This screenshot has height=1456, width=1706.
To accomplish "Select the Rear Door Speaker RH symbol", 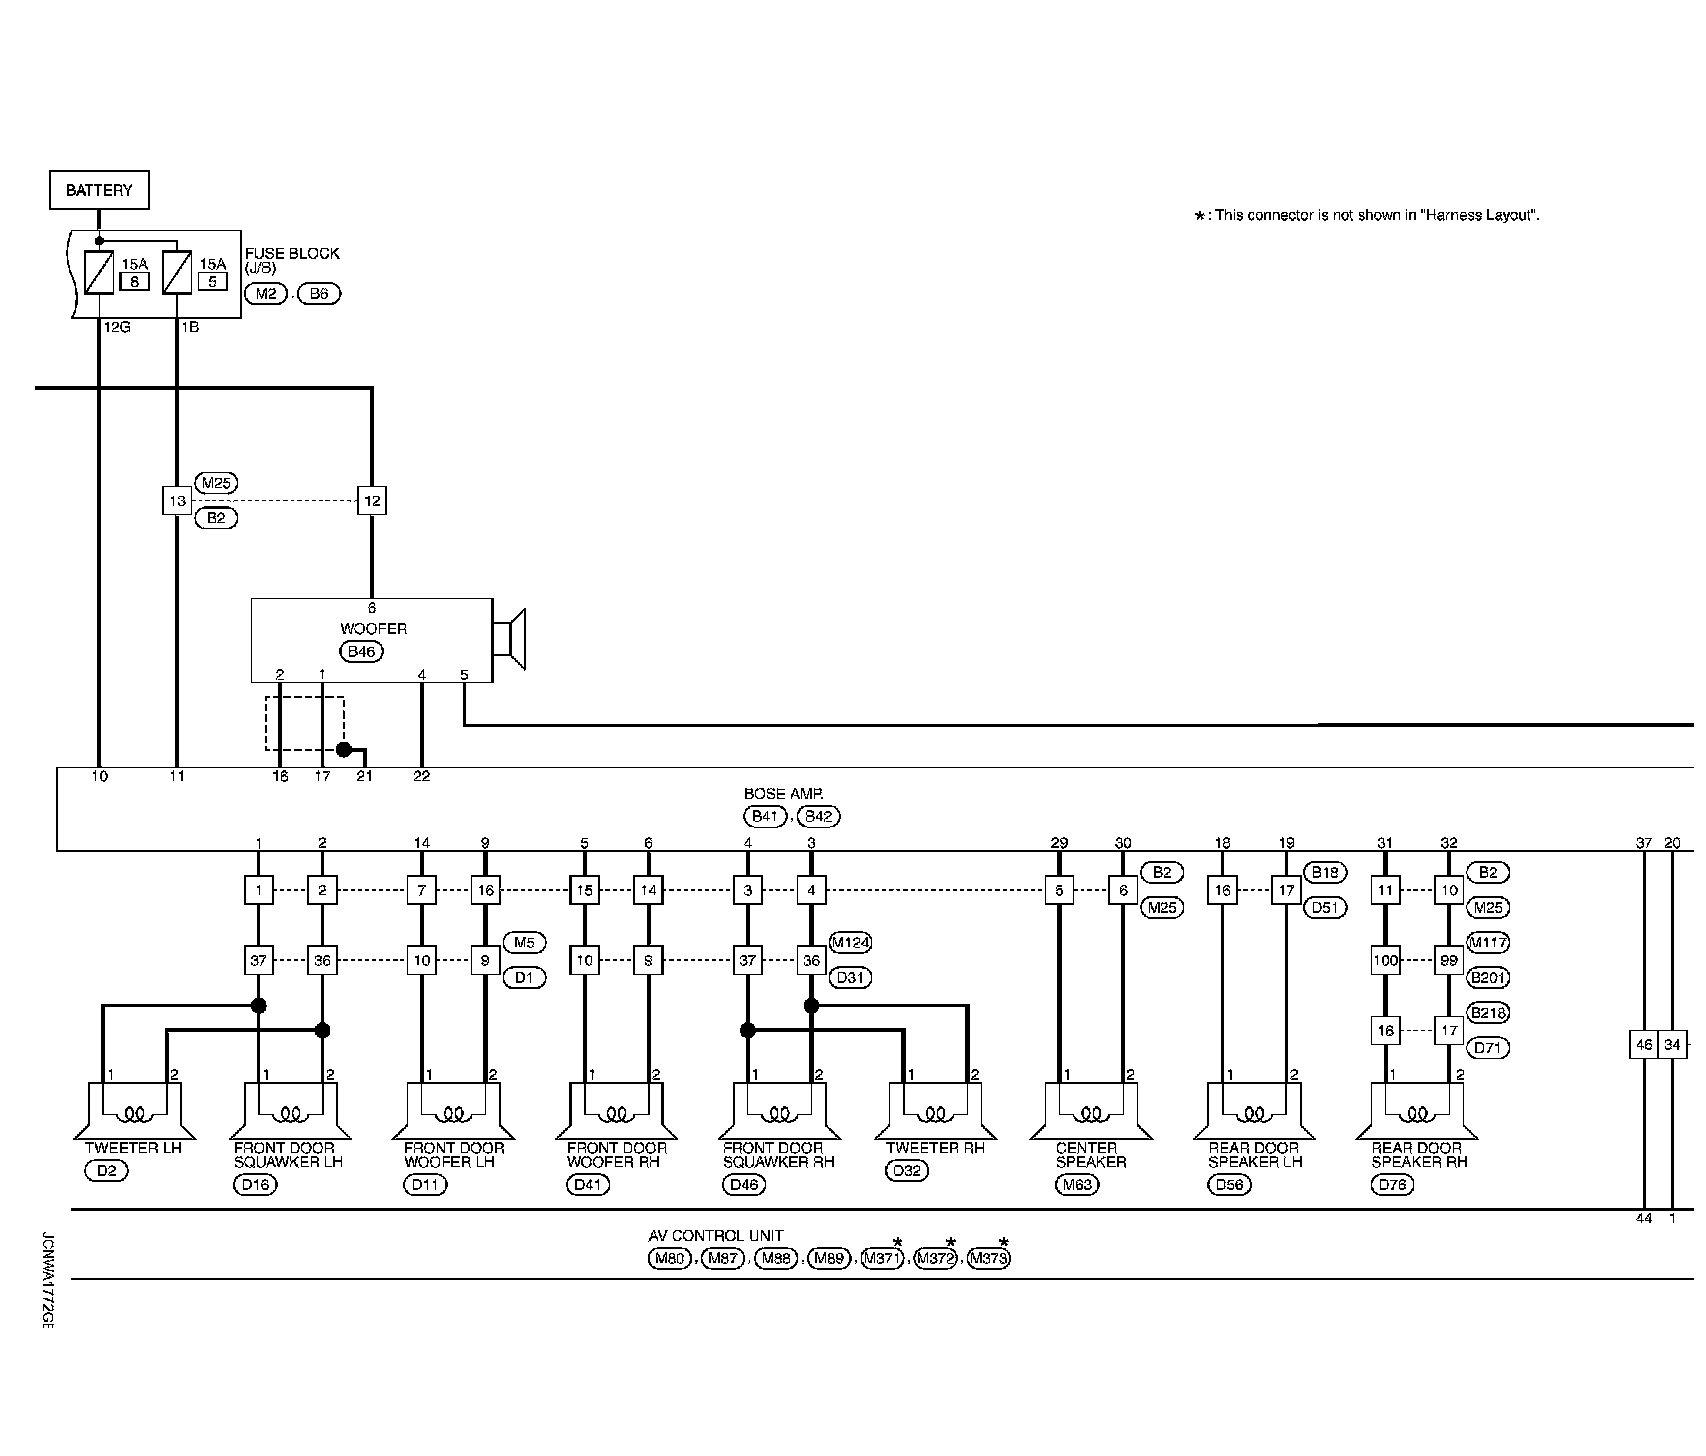I will 1417,1111.
